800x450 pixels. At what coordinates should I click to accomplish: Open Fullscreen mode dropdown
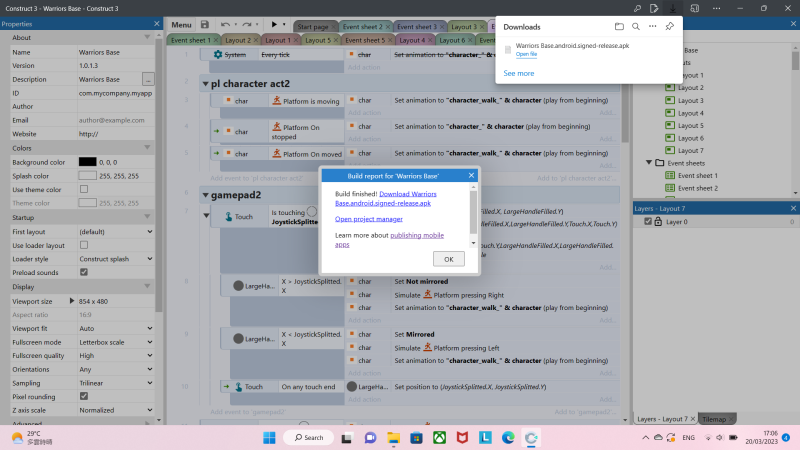point(115,342)
